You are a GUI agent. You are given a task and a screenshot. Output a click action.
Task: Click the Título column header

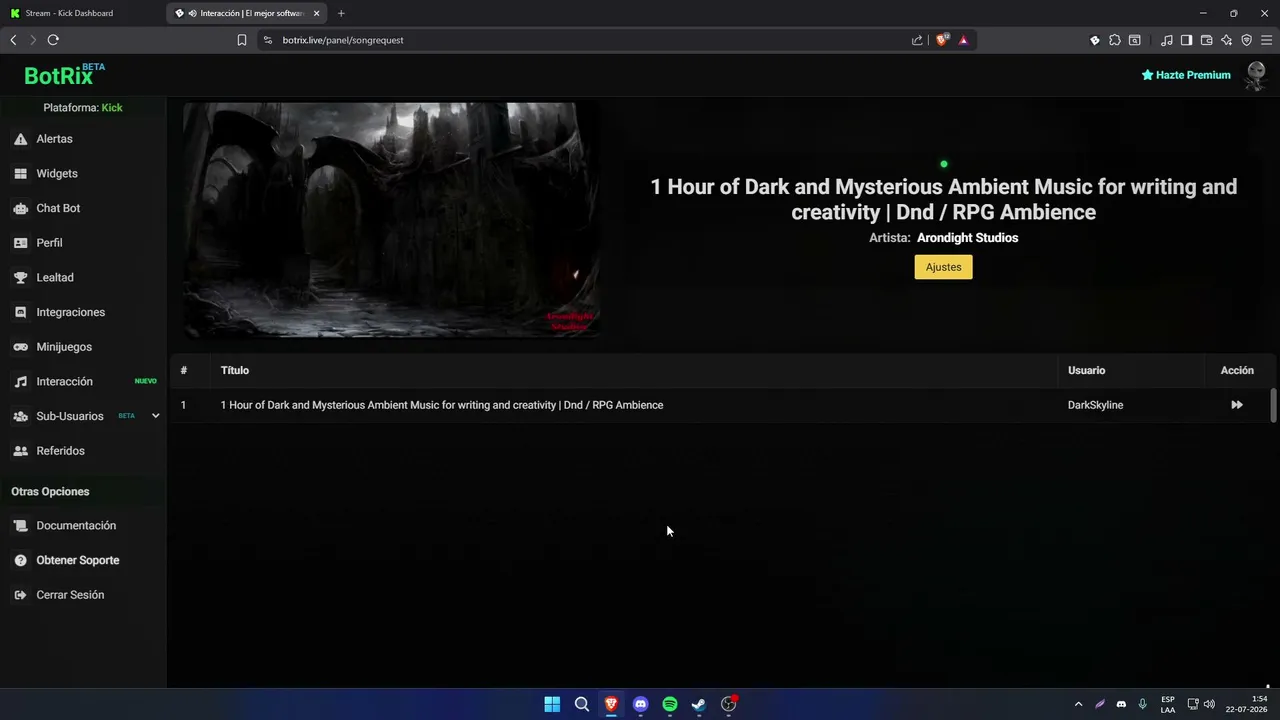point(235,371)
